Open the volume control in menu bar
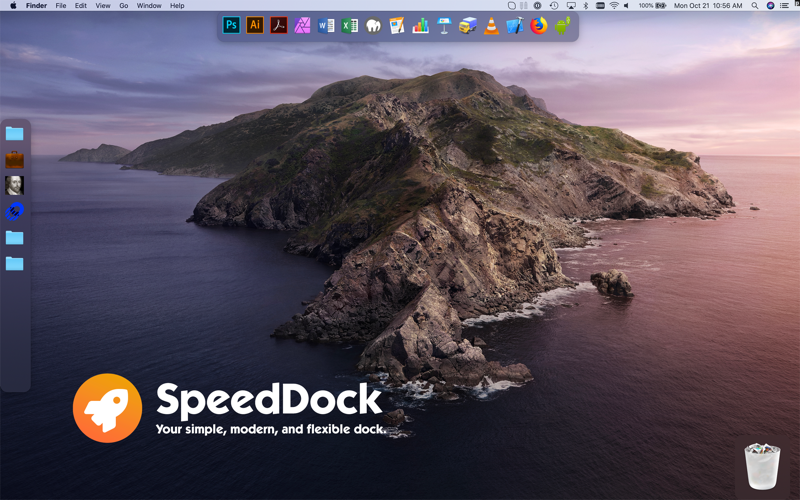This screenshot has width=800, height=500. pyautogui.click(x=627, y=6)
